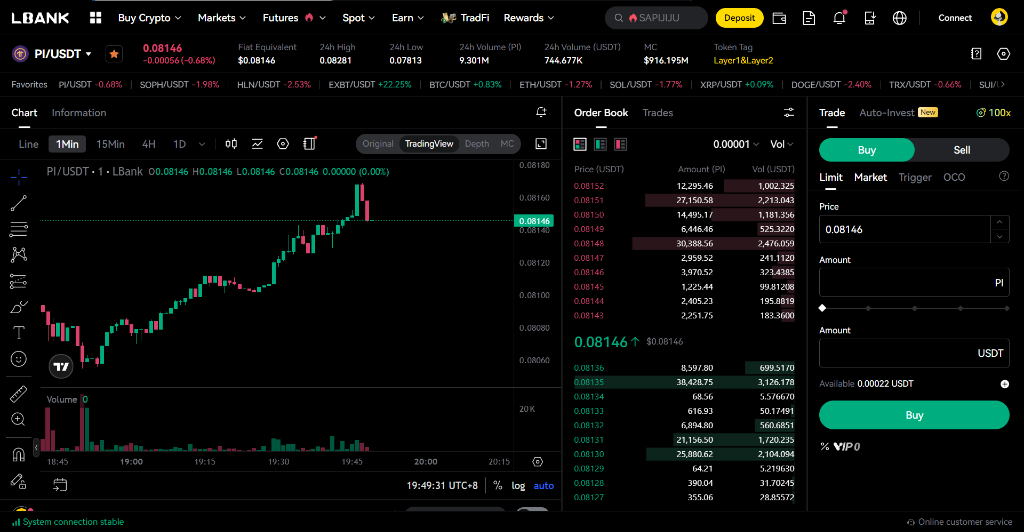Select the patterns drawing tool
Screen dimensions: 1024x532
[19, 255]
